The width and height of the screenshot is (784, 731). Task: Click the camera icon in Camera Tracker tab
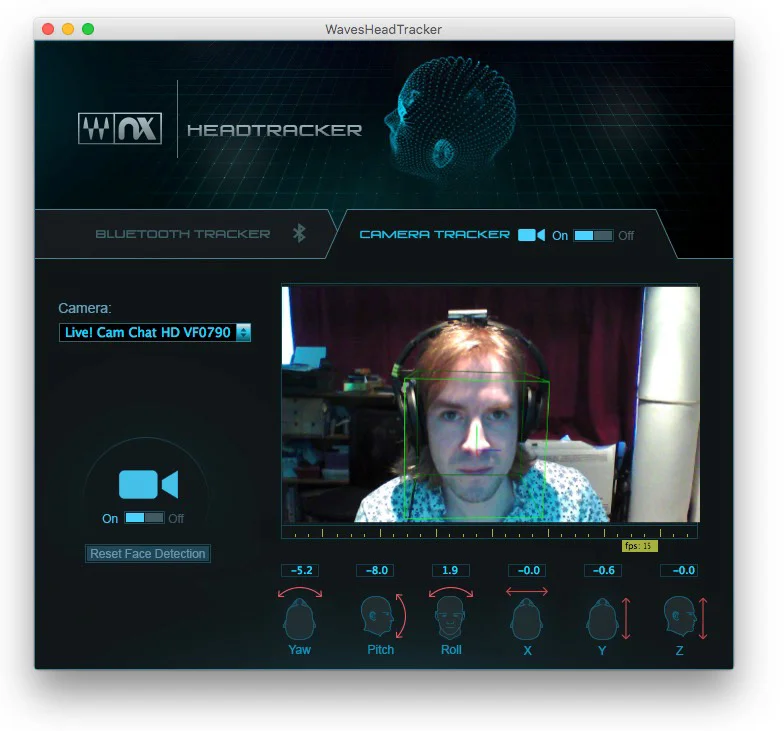(531, 235)
